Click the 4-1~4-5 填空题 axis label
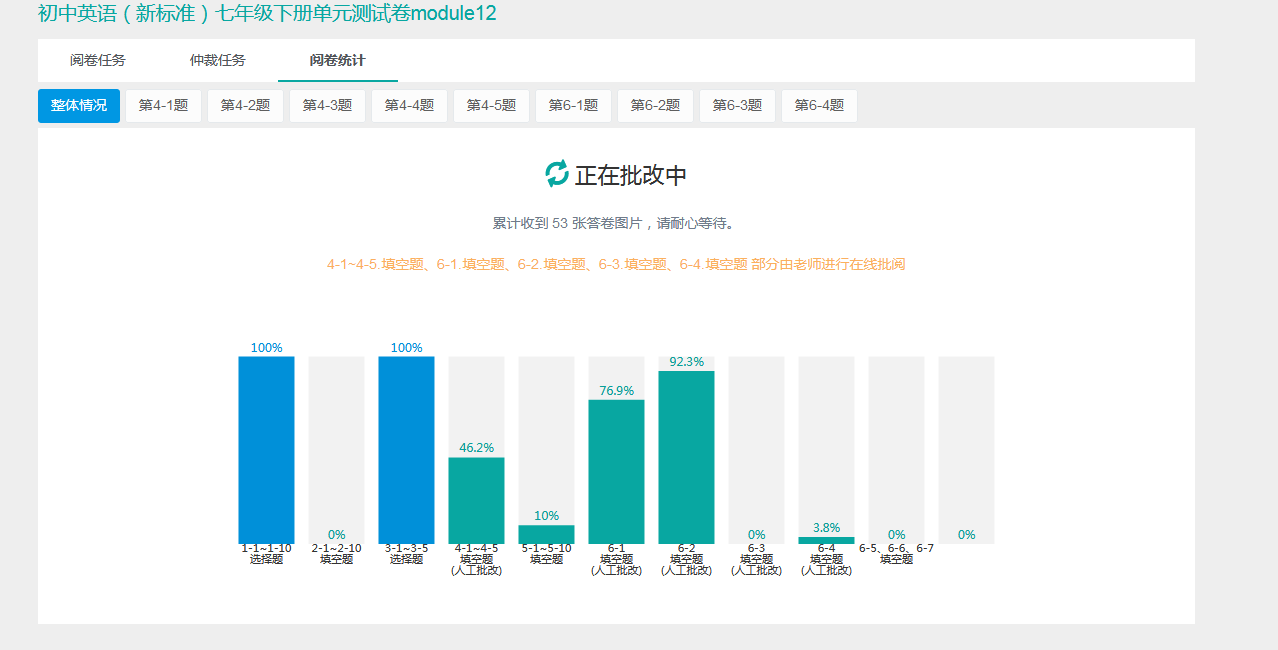Viewport: 1278px width, 650px height. click(476, 560)
